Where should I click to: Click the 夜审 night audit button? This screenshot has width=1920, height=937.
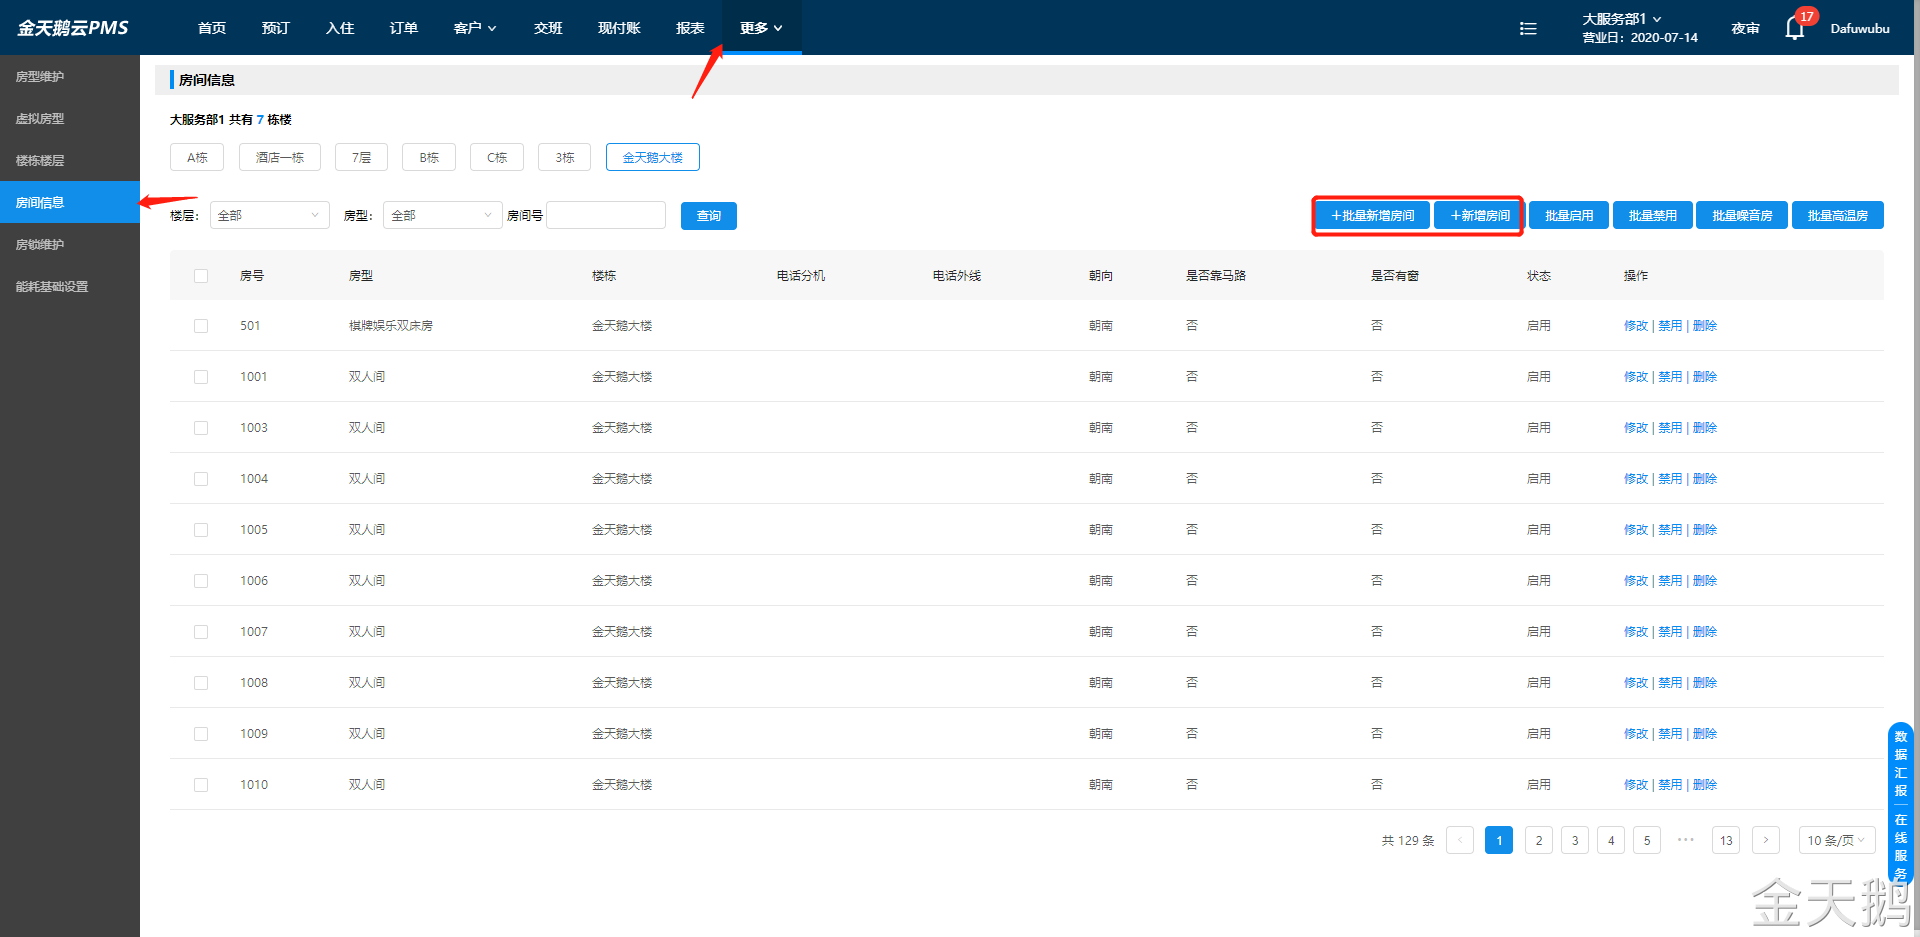tap(1746, 28)
